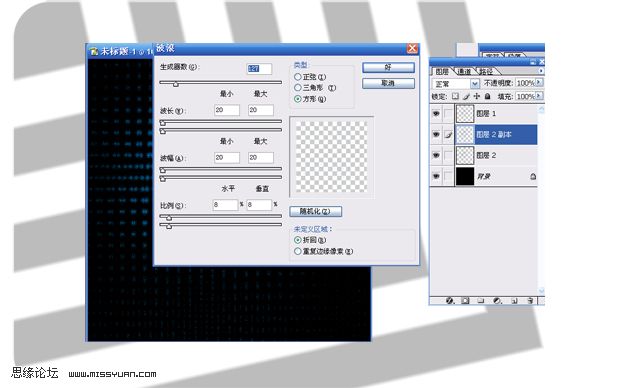Switch to the 路径 tab
This screenshot has height=388, width=624.
click(x=486, y=71)
